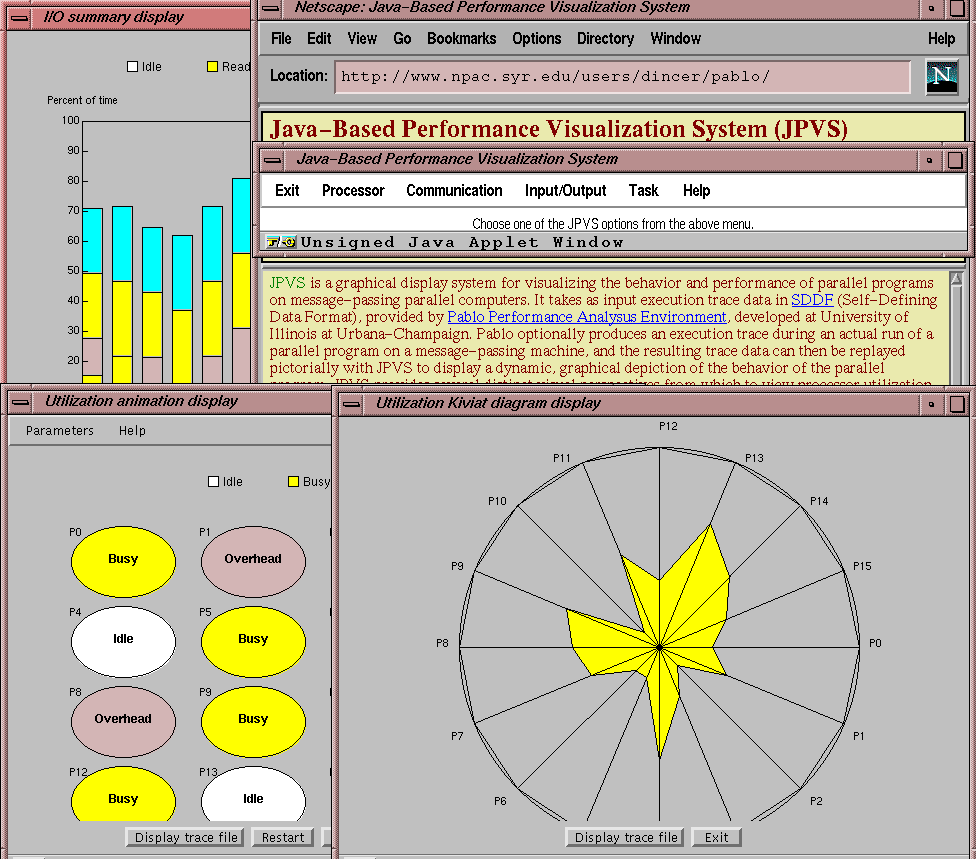Open the I/O summary display window menu

[x=19, y=18]
